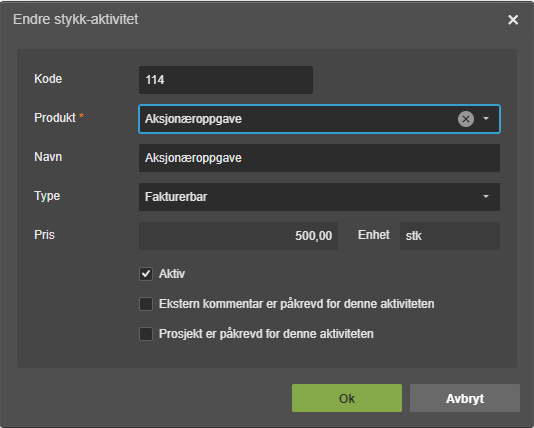This screenshot has width=534, height=428.
Task: Confirm changes with the Ok button
Action: (347, 398)
